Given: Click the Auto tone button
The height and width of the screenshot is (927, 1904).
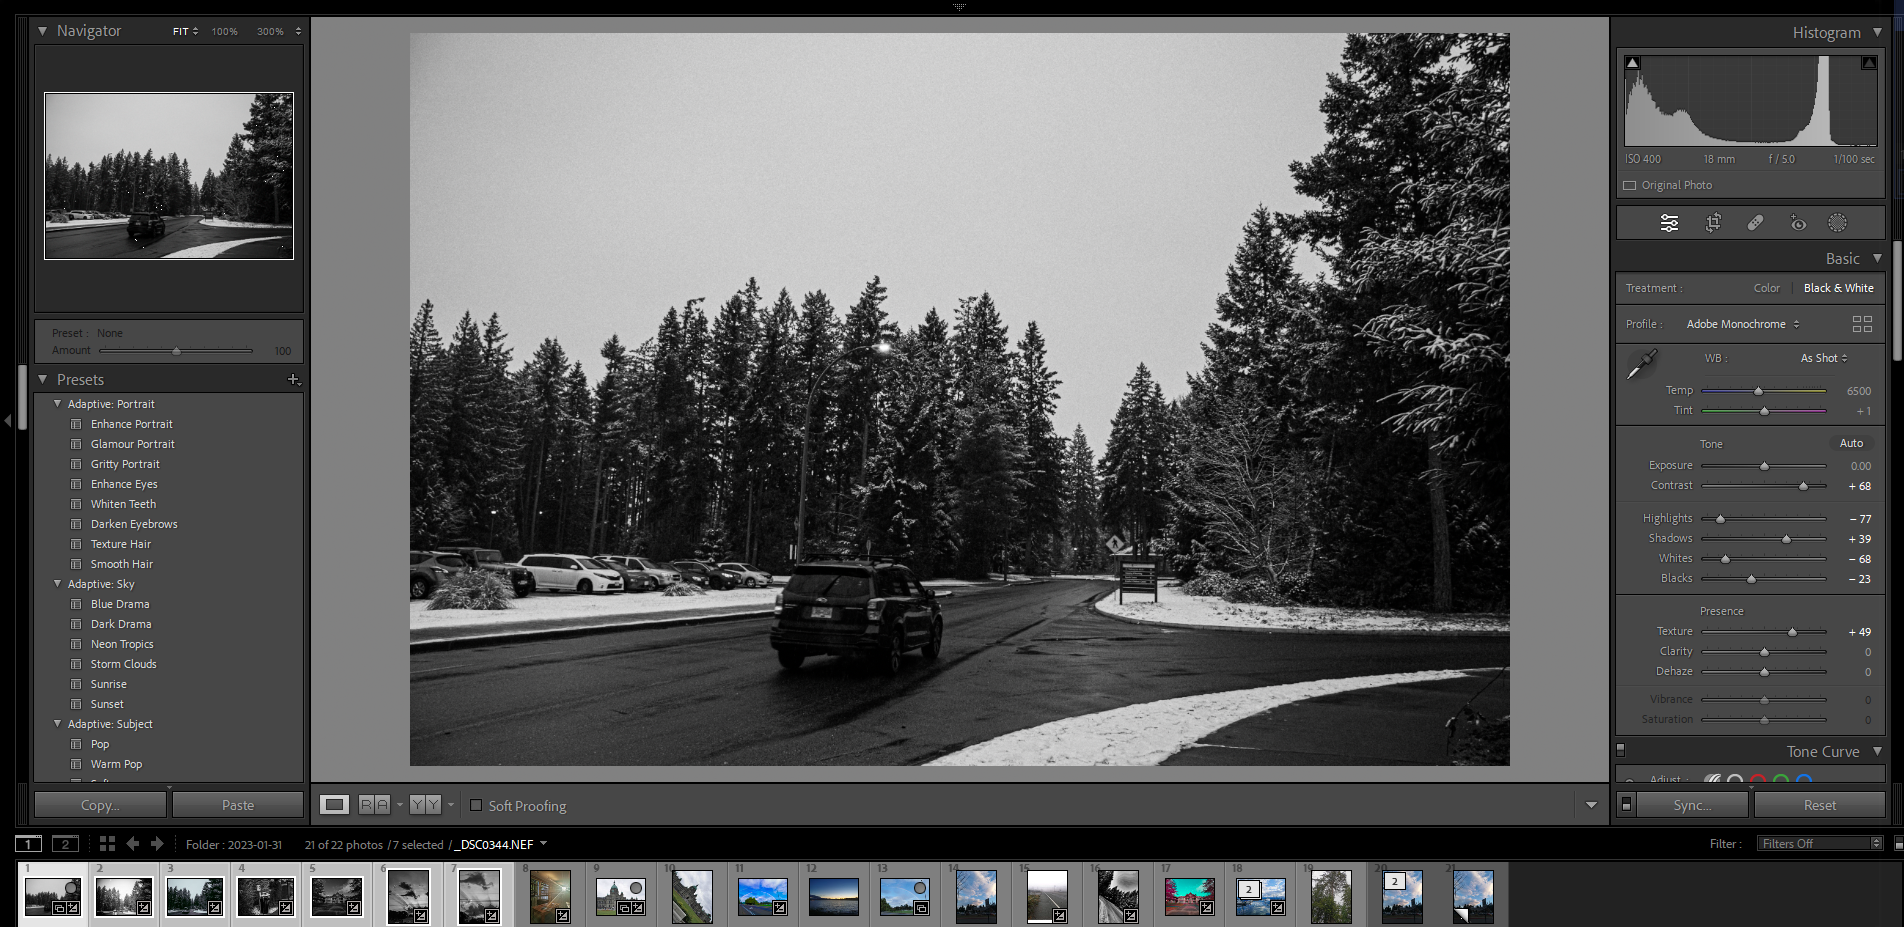Looking at the screenshot, I should (x=1851, y=443).
